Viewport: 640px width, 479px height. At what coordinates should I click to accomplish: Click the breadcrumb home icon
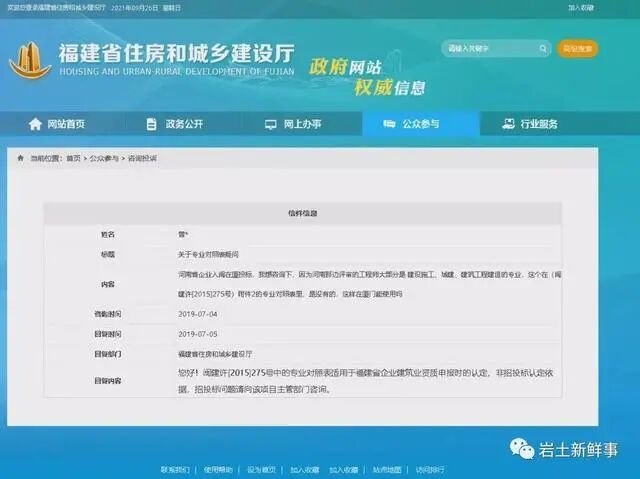click(20, 158)
